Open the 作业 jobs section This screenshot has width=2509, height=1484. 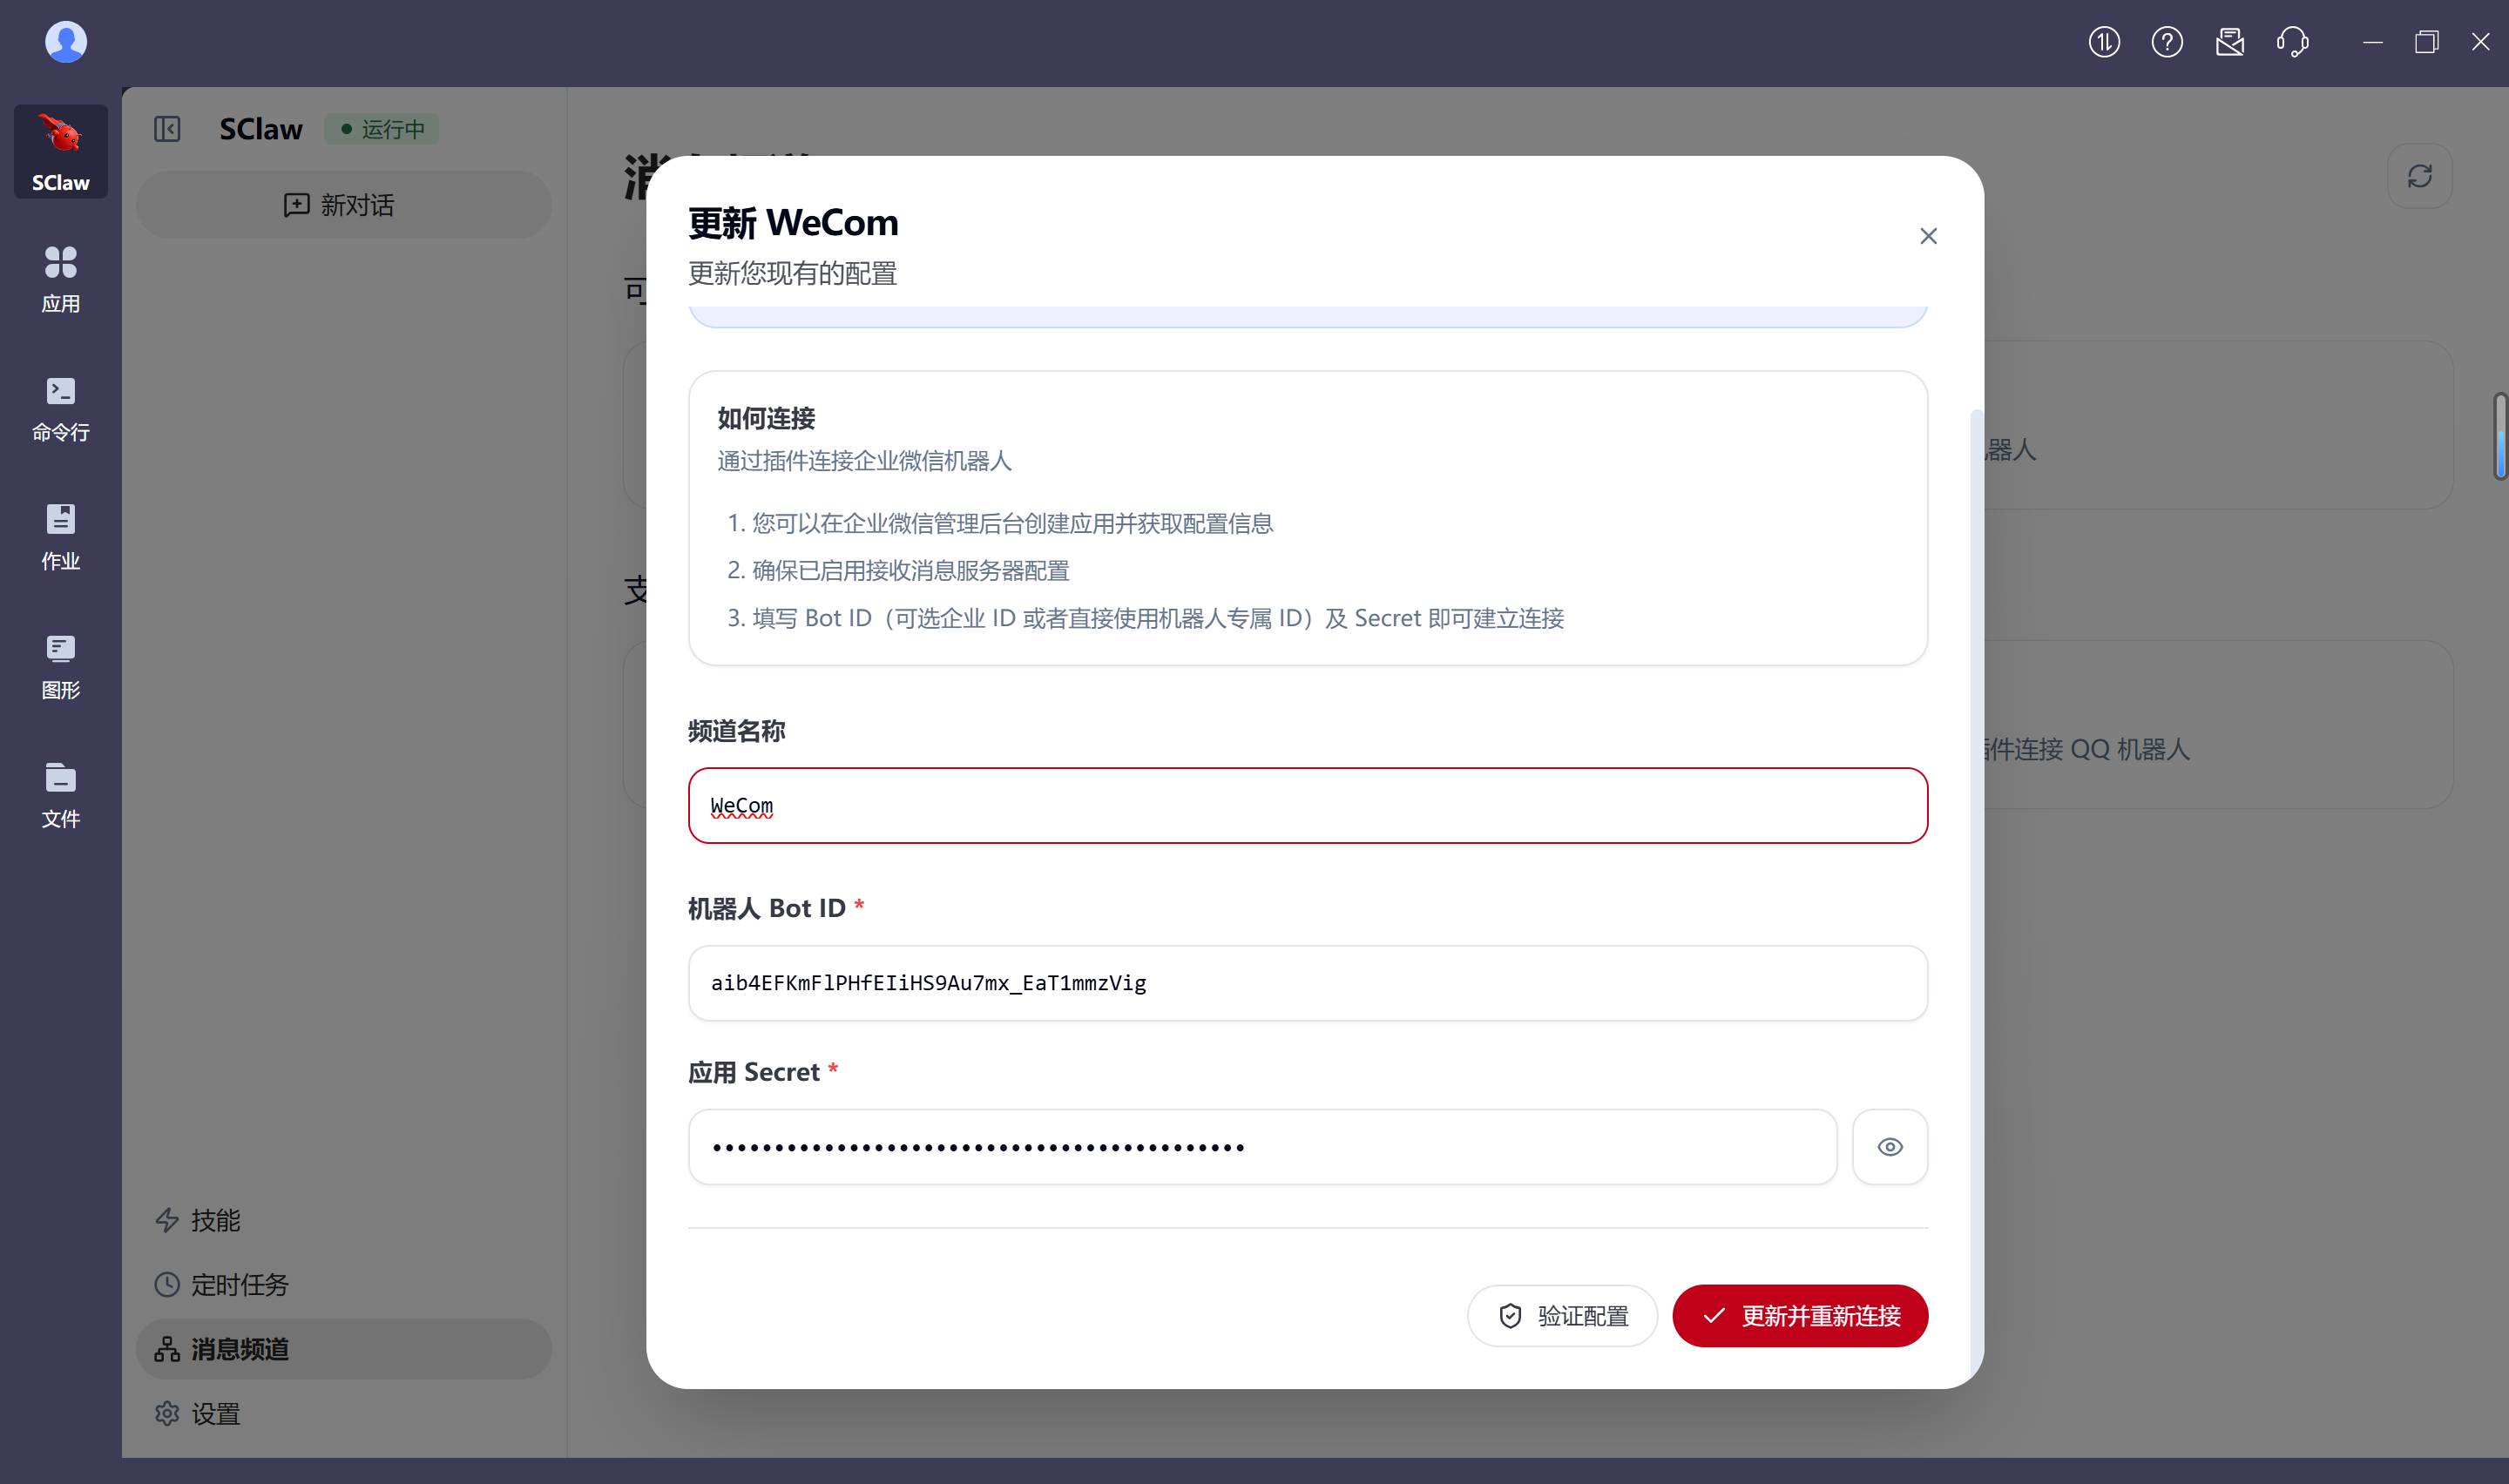click(x=61, y=537)
